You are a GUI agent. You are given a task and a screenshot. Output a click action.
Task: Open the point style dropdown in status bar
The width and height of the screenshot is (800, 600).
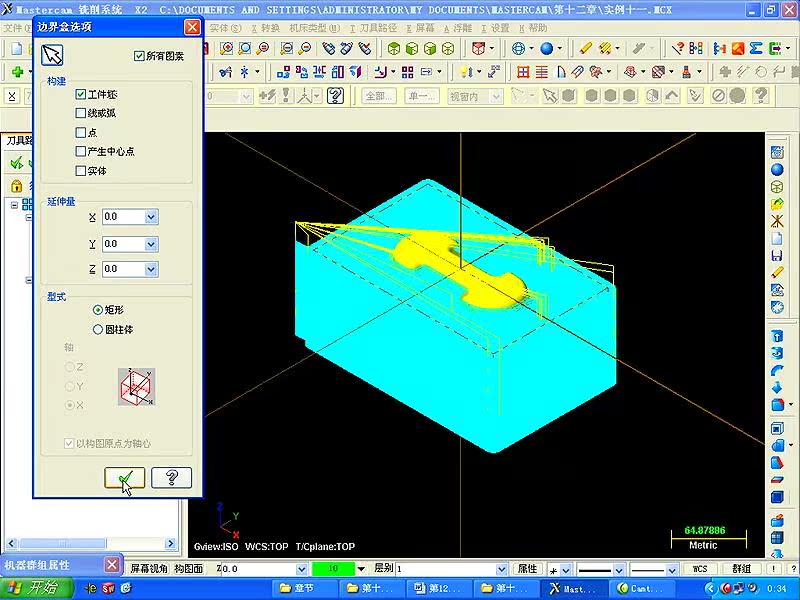565,569
